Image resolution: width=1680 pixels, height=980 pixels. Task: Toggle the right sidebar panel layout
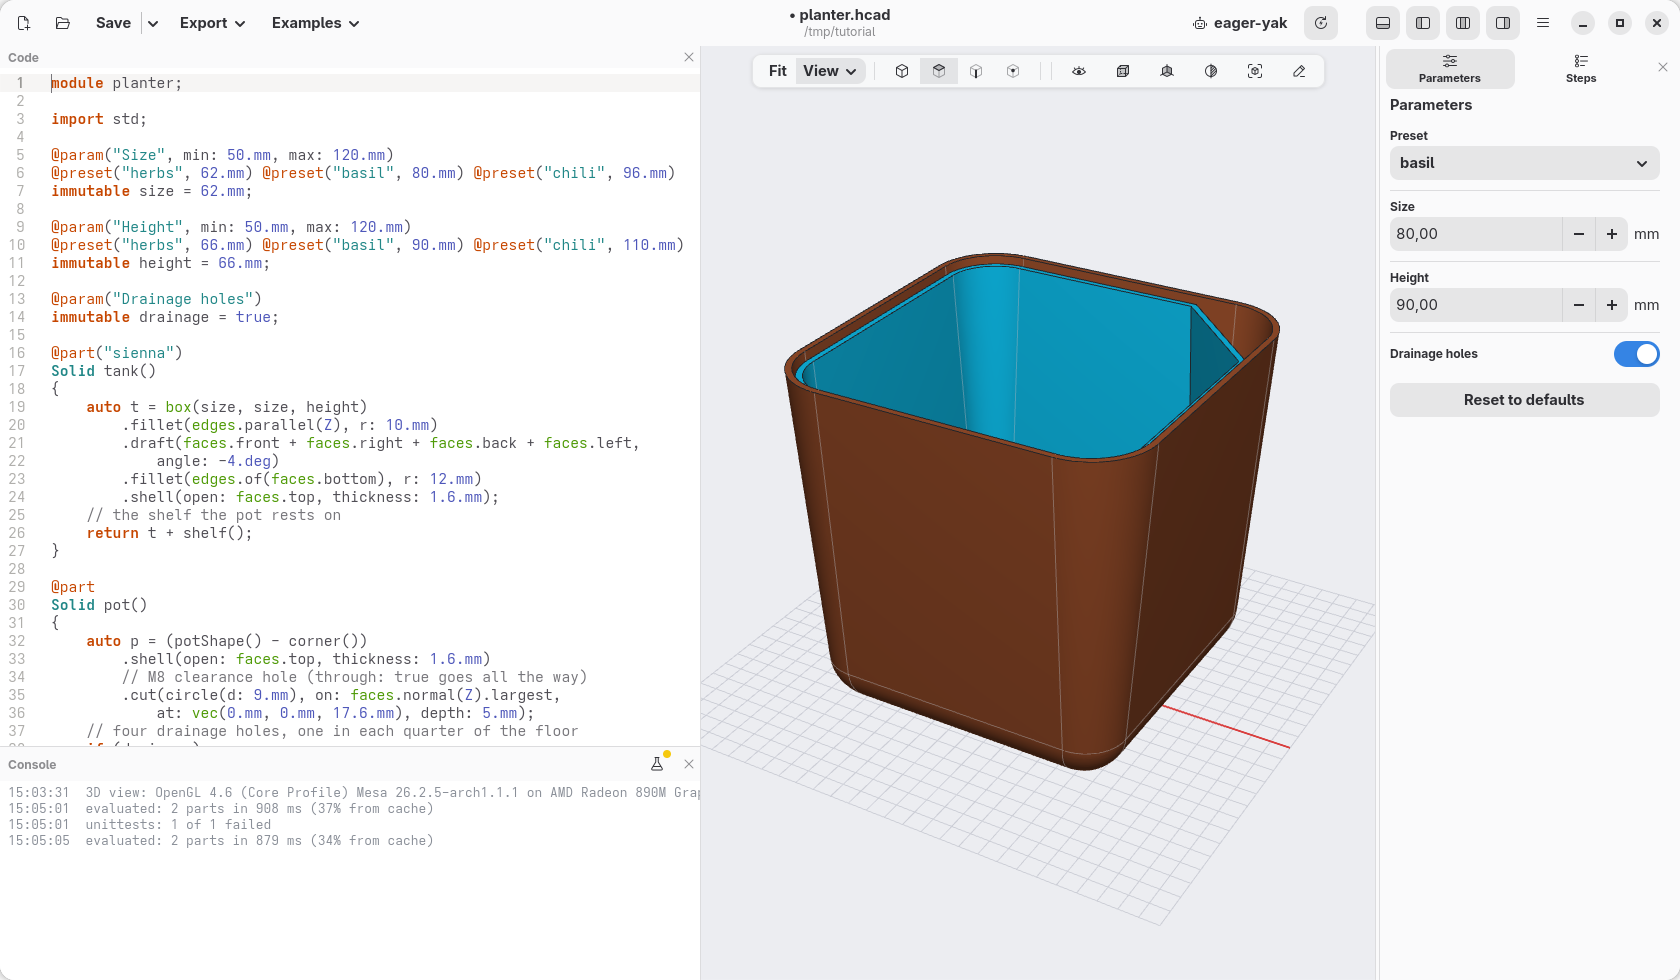pos(1503,23)
